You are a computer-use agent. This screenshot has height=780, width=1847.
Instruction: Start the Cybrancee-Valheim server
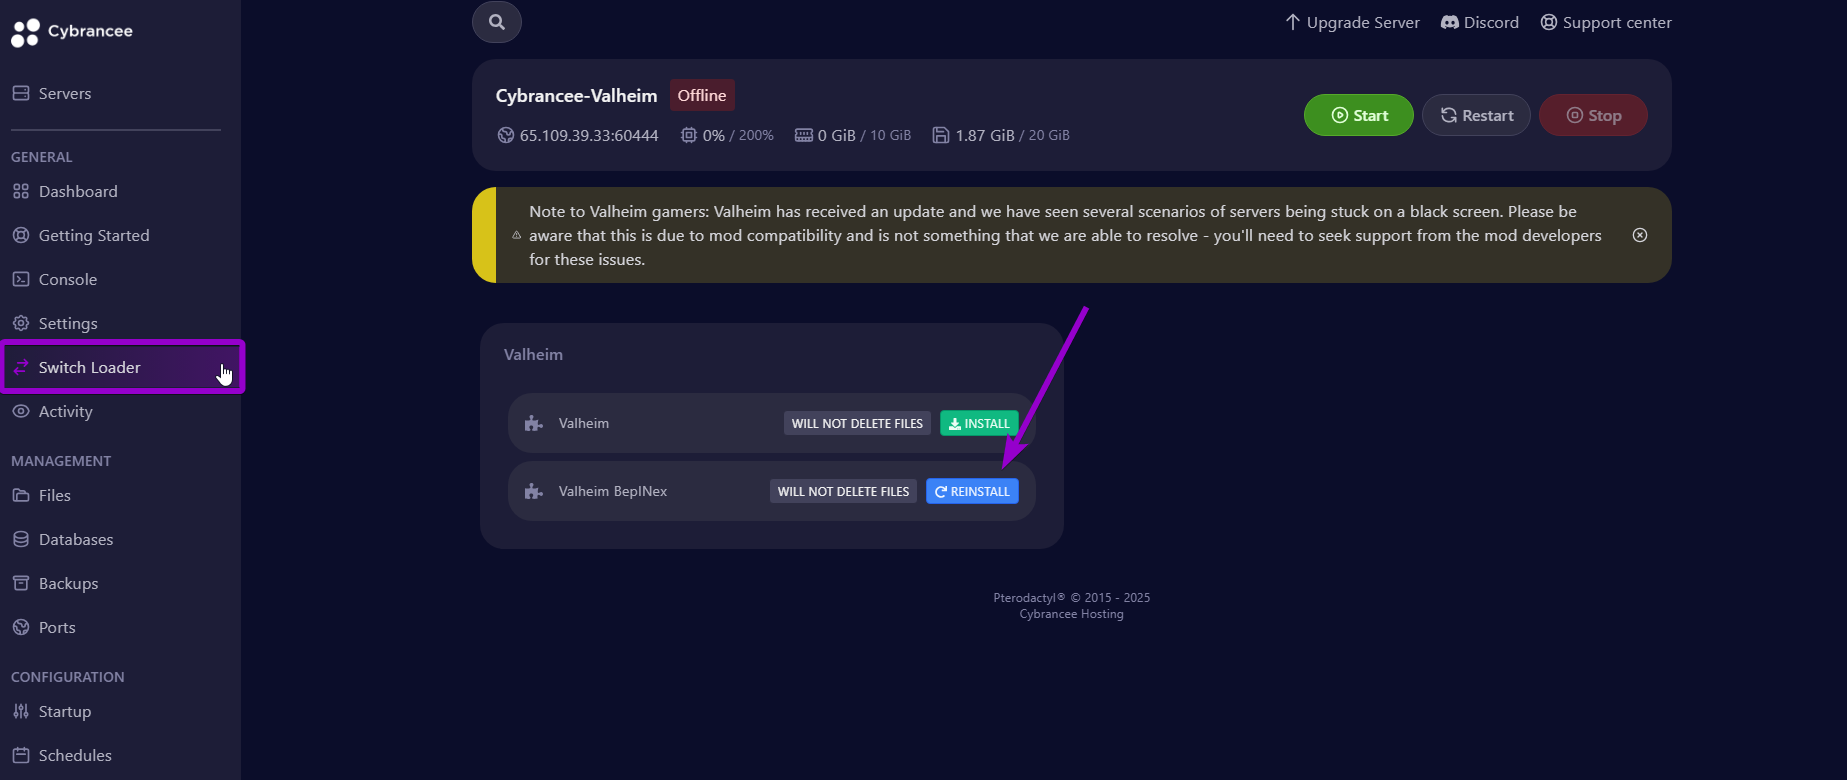point(1359,115)
